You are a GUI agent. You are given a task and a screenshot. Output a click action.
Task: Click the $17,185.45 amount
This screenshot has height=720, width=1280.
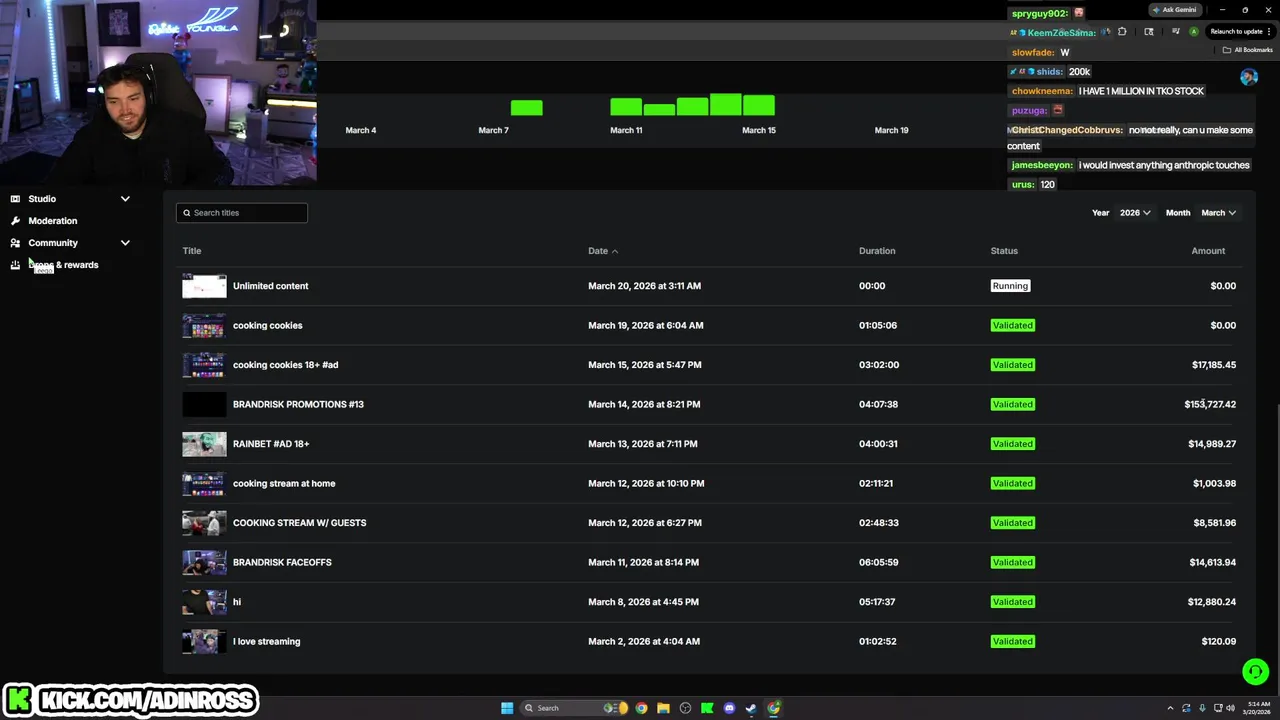(x=1214, y=365)
